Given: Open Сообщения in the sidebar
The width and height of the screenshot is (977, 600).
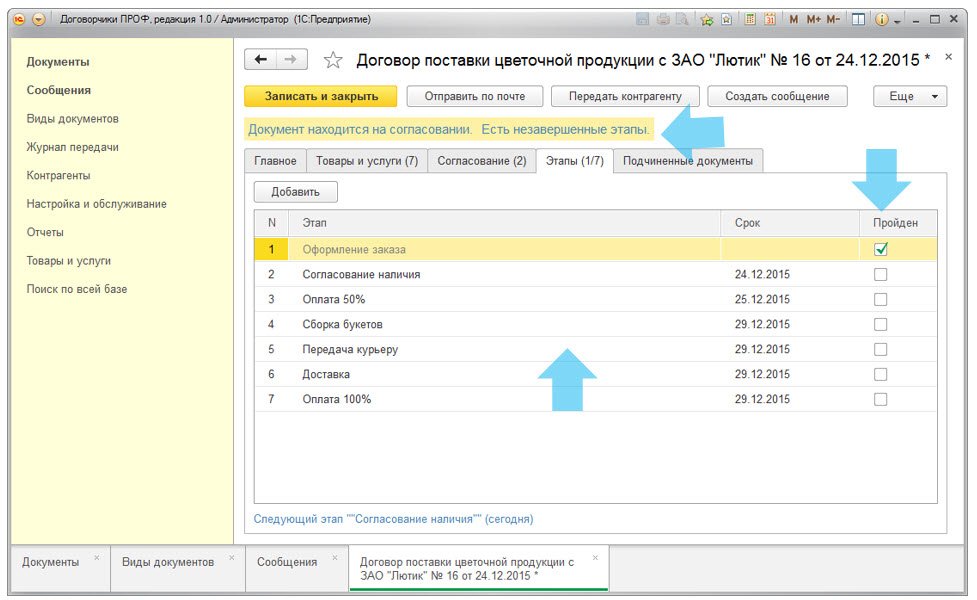Looking at the screenshot, I should point(59,90).
